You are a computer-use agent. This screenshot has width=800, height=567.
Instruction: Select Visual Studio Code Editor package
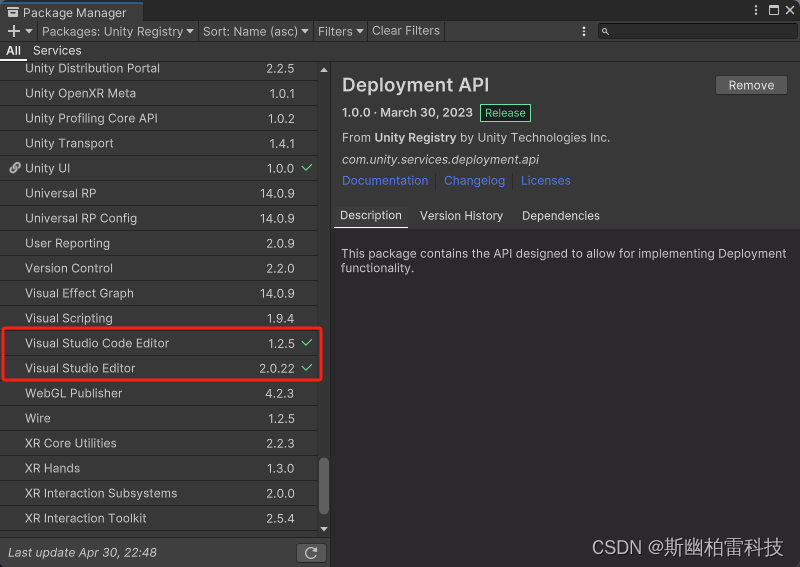coord(158,343)
